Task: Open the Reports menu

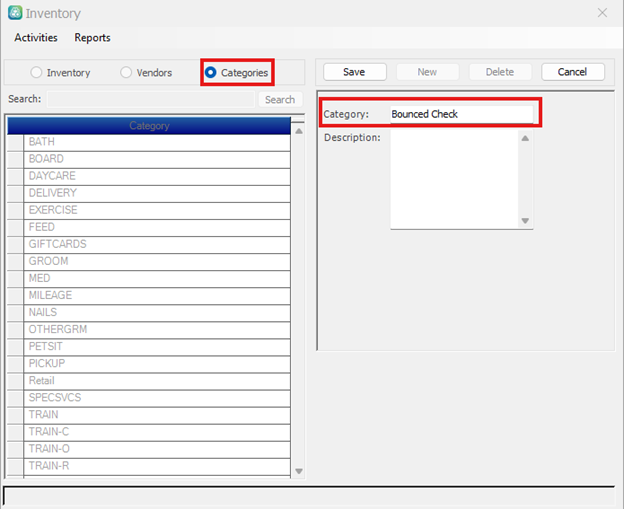Action: [92, 38]
